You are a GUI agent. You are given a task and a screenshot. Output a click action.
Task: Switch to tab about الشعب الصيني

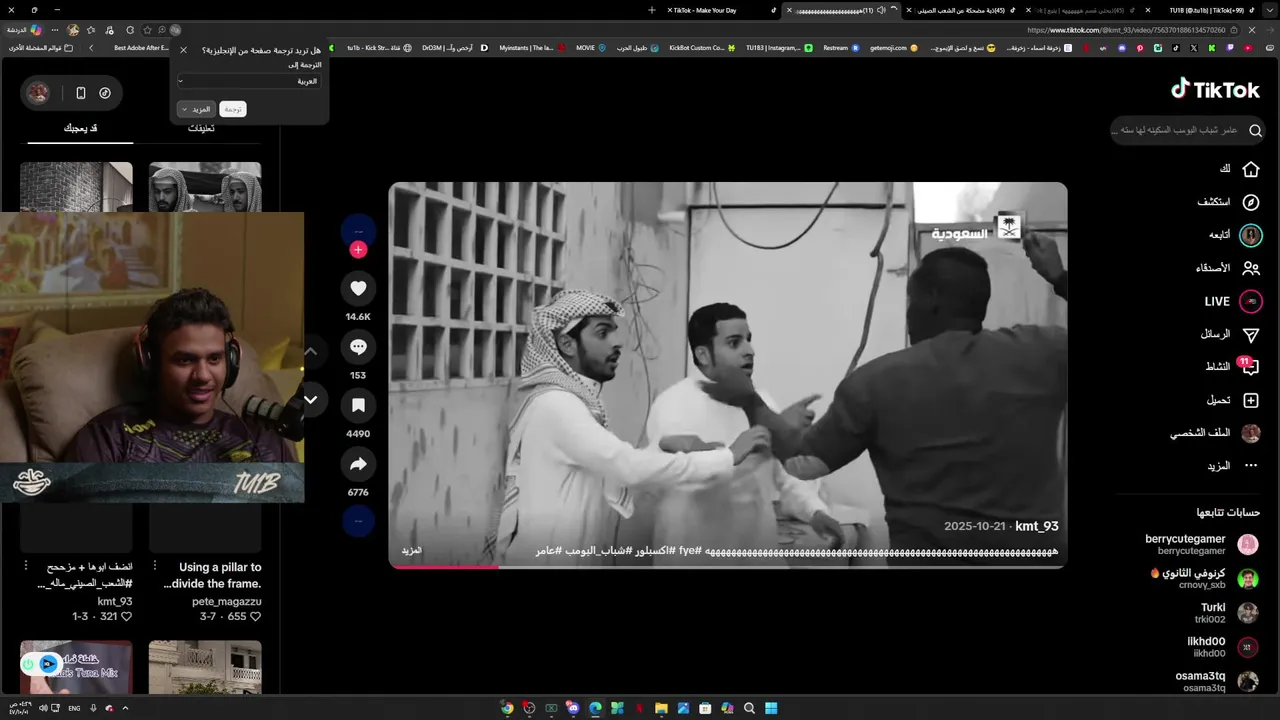(961, 10)
